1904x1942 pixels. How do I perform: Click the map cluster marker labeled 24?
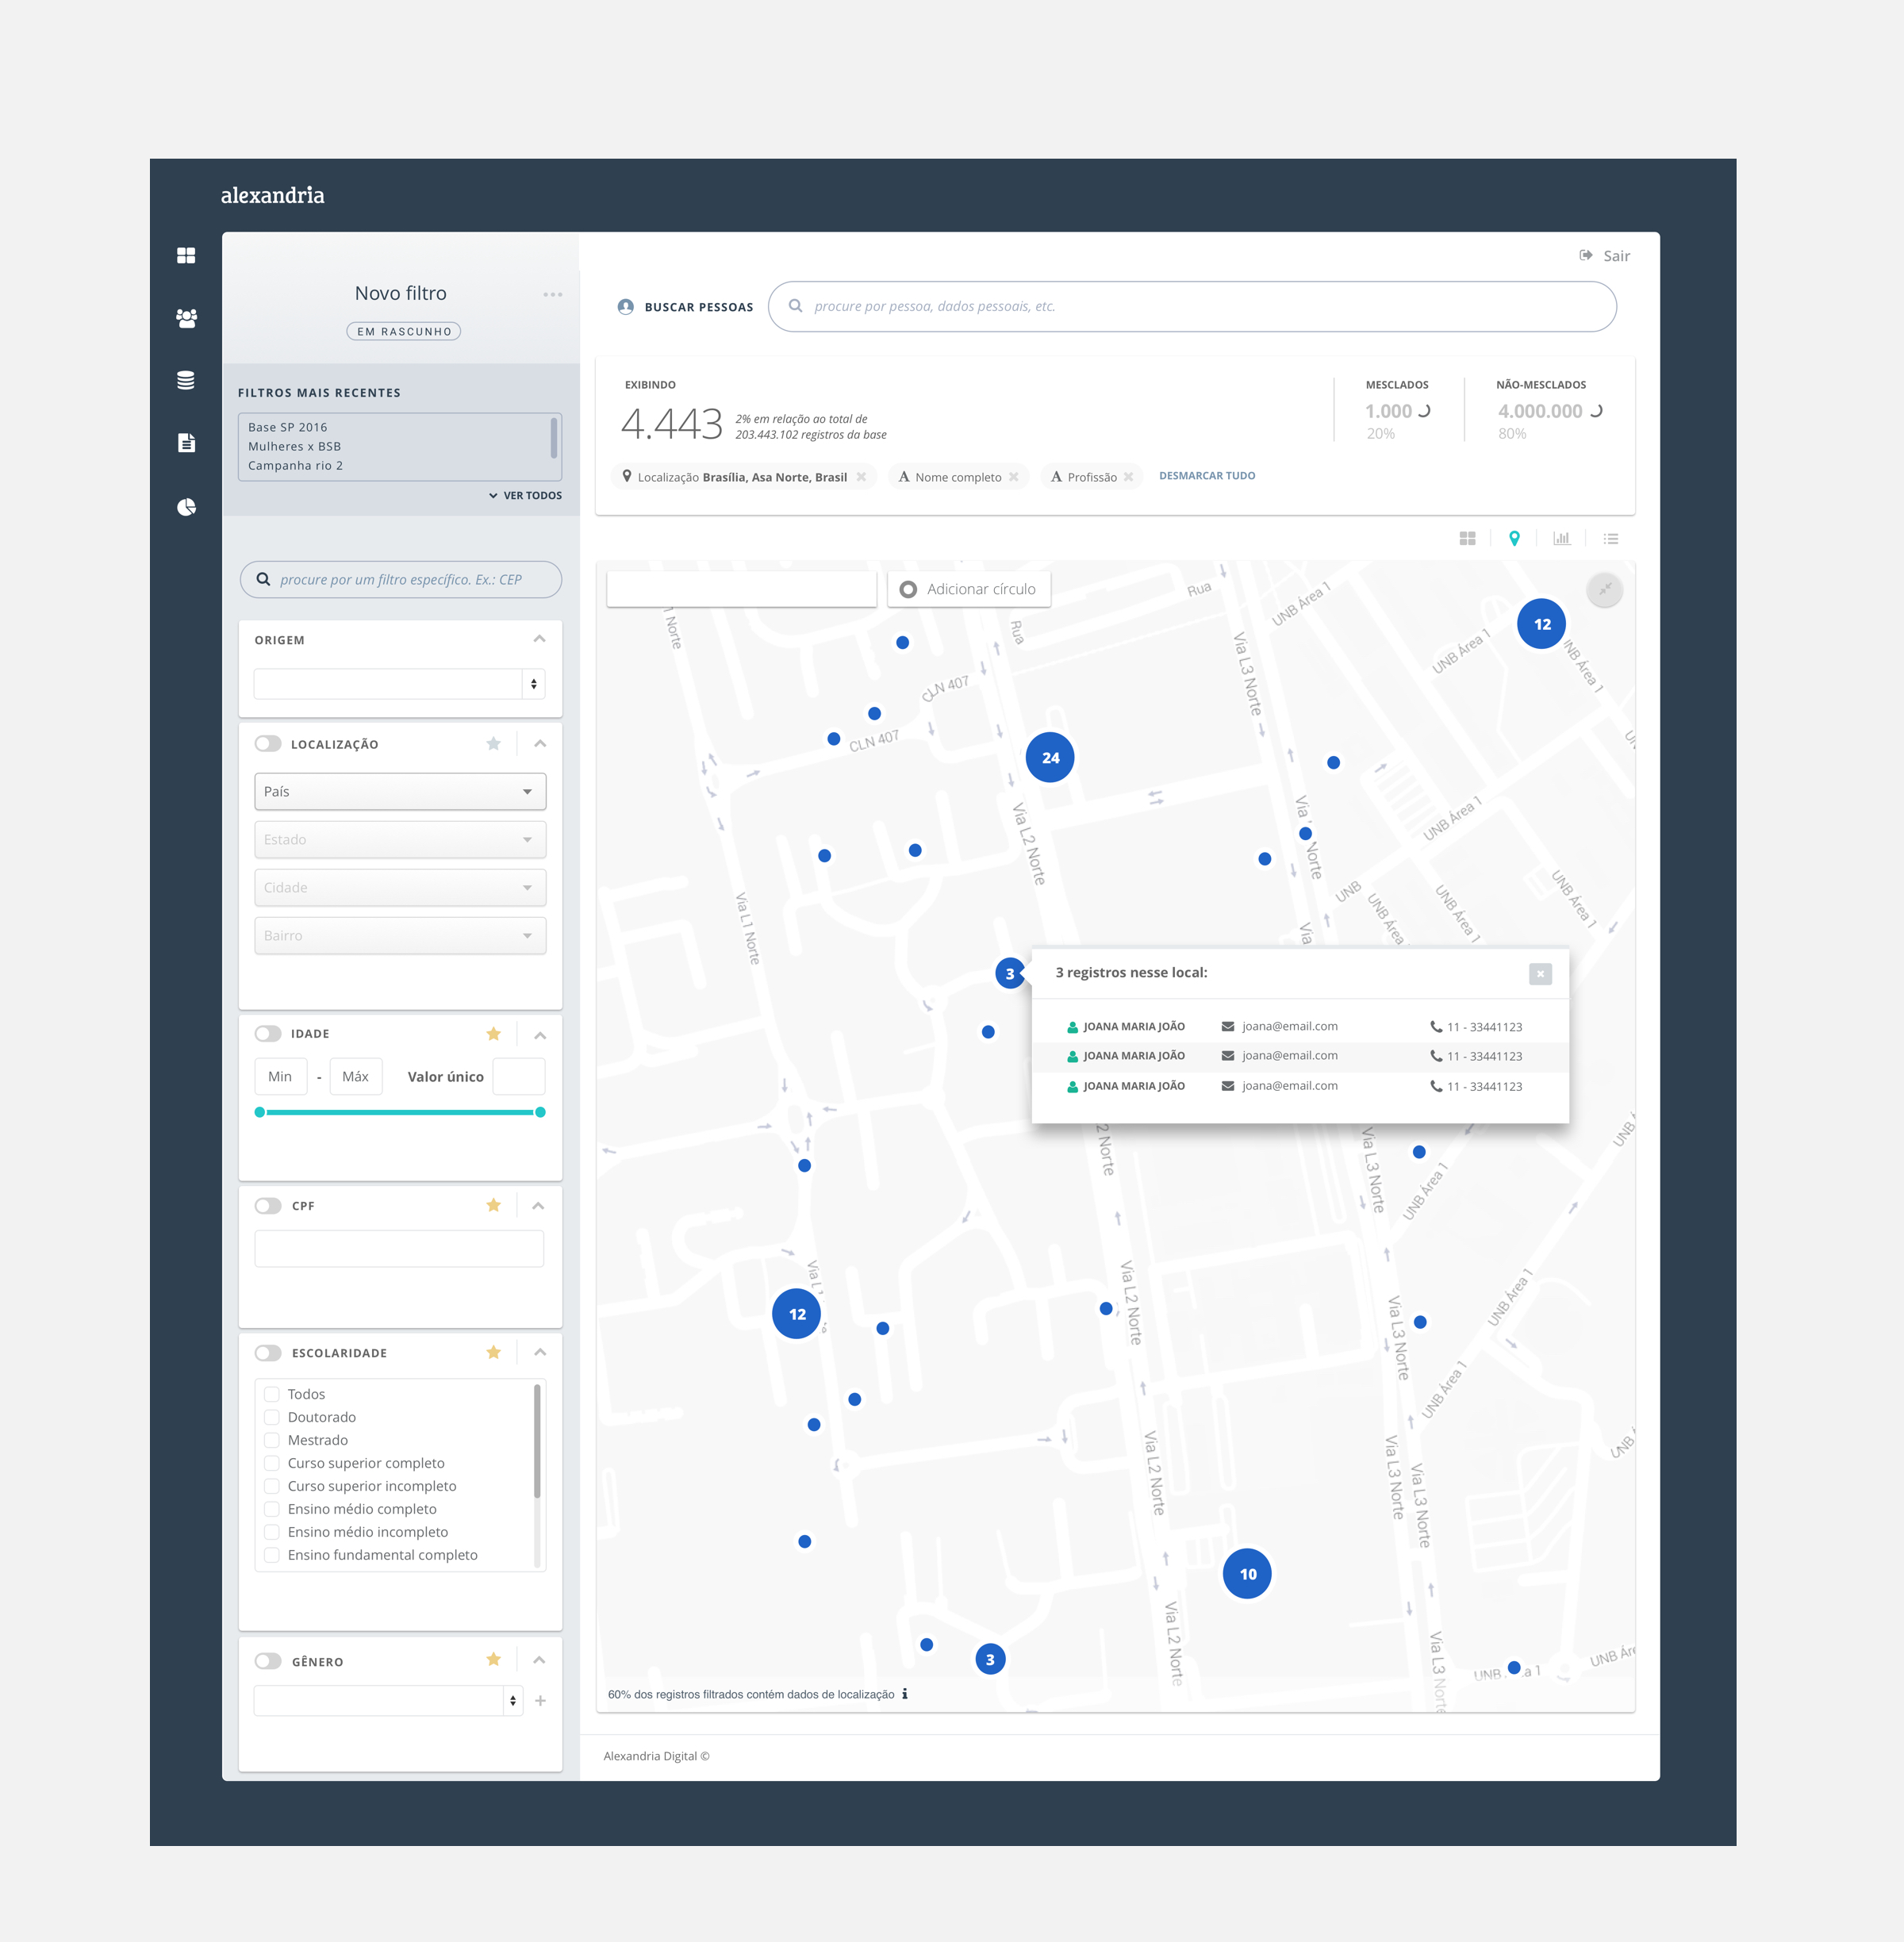(1050, 758)
